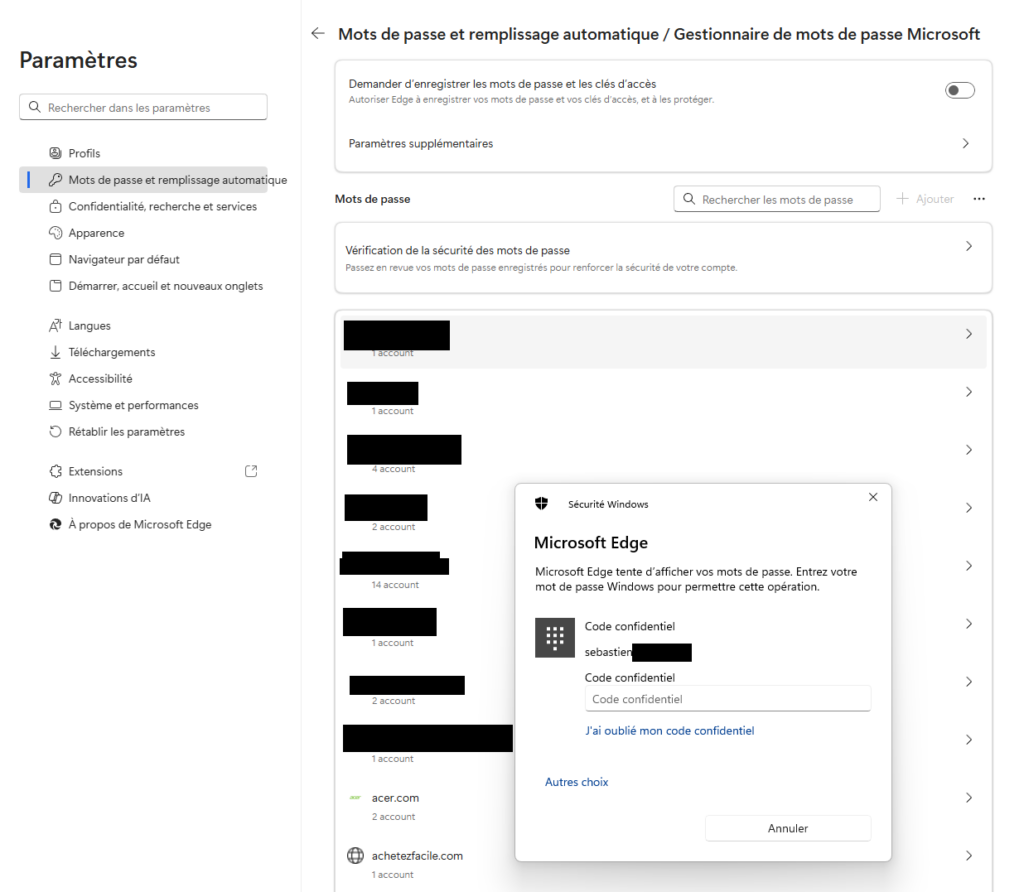Viewport: 1024px width, 892px height.
Task: Click the Annuler button
Action: coord(788,829)
